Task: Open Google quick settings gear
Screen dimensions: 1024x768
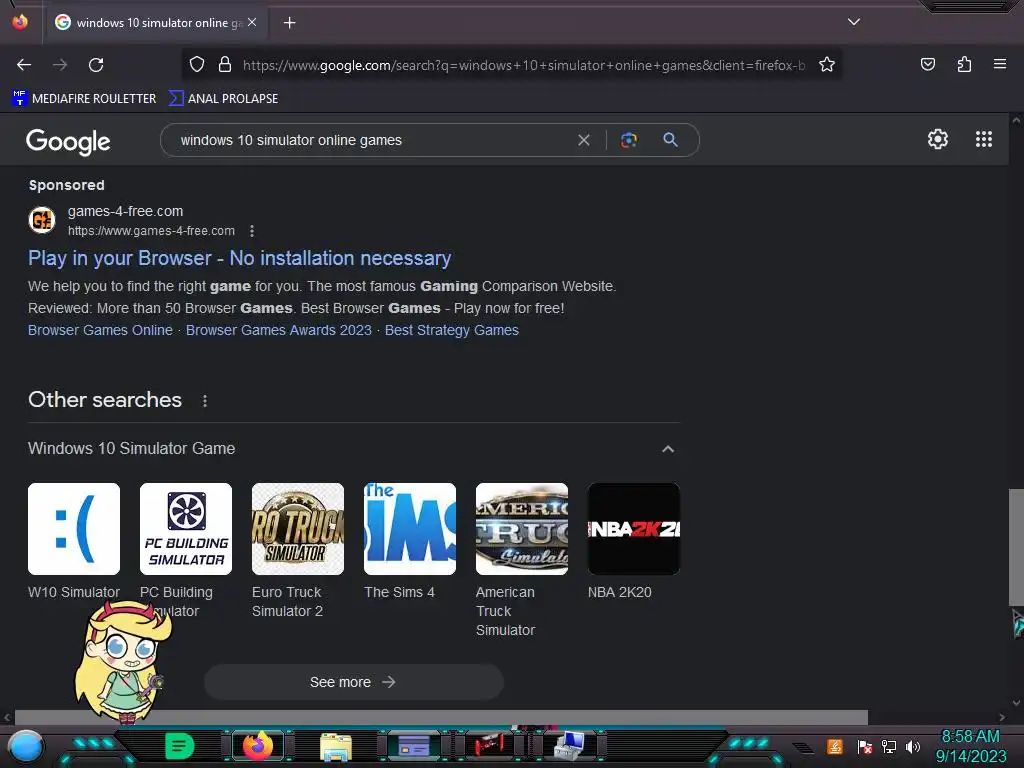Action: tap(938, 139)
